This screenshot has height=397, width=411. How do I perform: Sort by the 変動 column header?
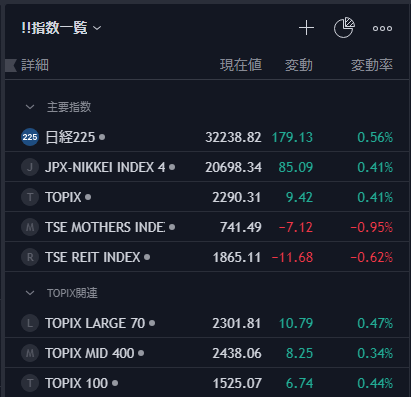click(299, 65)
